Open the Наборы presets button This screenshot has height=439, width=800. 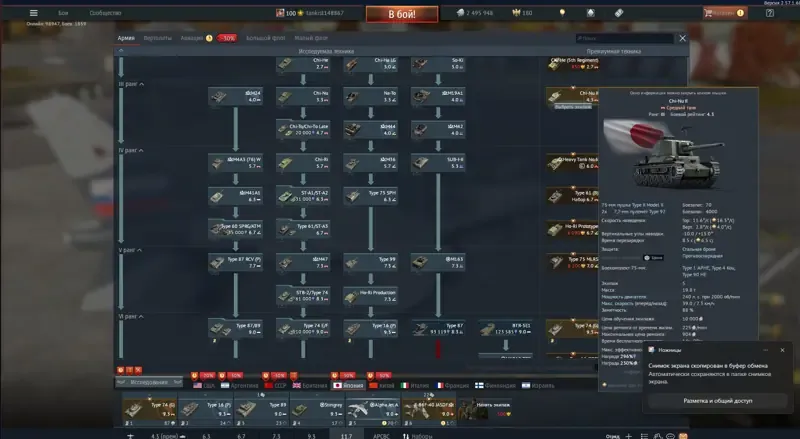pos(418,436)
